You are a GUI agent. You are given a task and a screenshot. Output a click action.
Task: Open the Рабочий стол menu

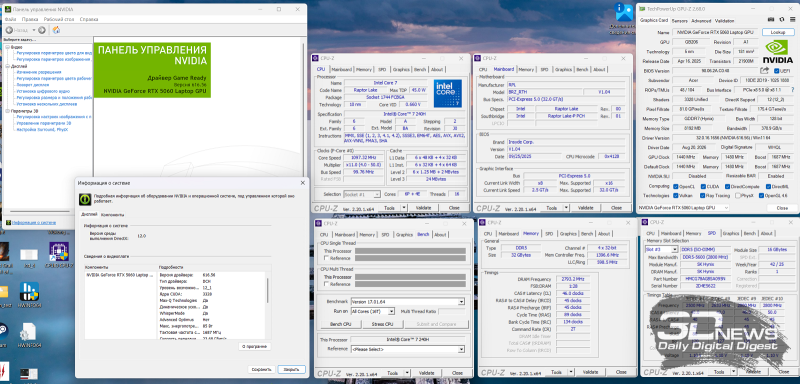click(x=59, y=19)
